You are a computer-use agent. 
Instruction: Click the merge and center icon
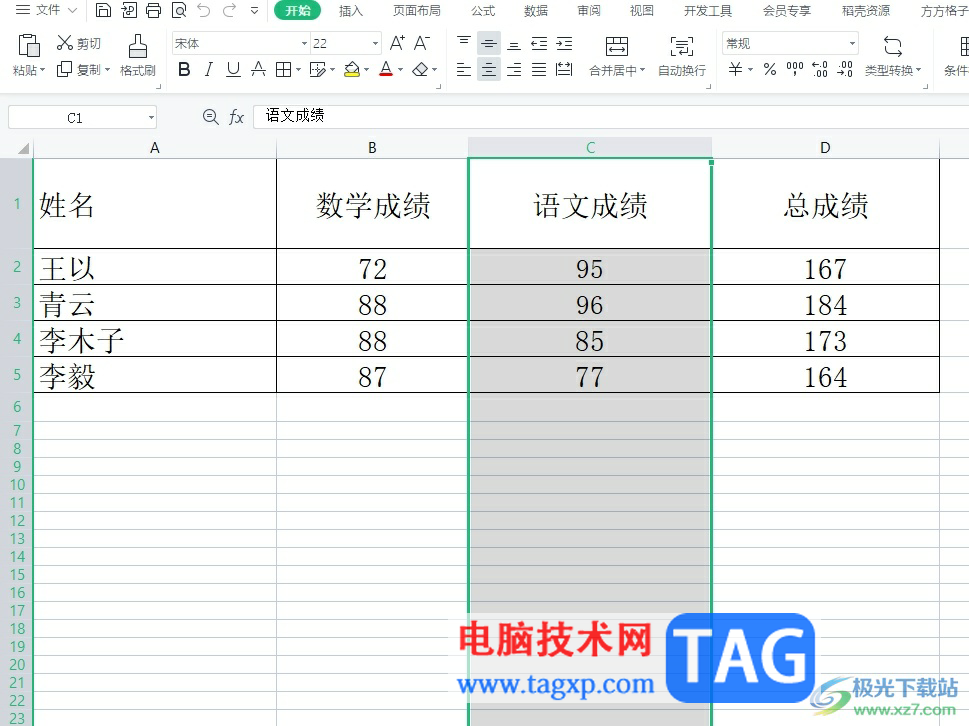(x=616, y=46)
